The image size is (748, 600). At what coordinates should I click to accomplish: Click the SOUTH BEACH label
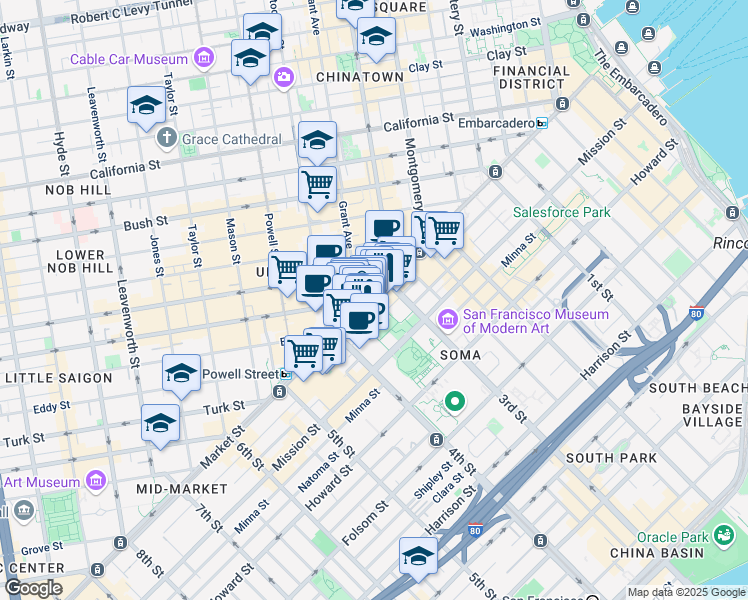click(x=698, y=388)
